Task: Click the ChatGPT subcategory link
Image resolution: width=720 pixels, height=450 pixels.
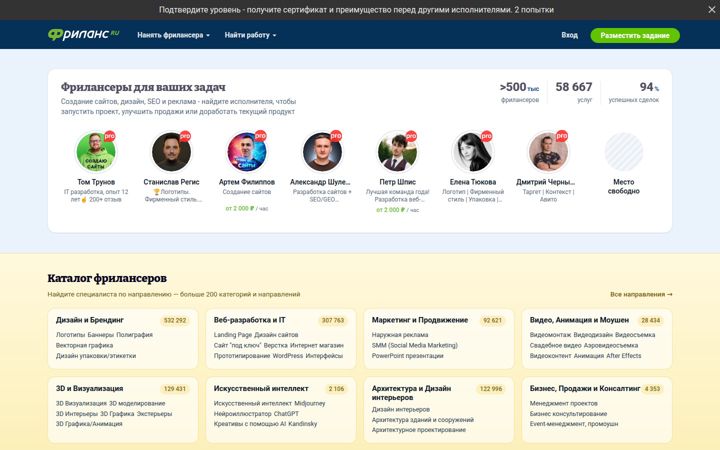Action: pyautogui.click(x=286, y=414)
